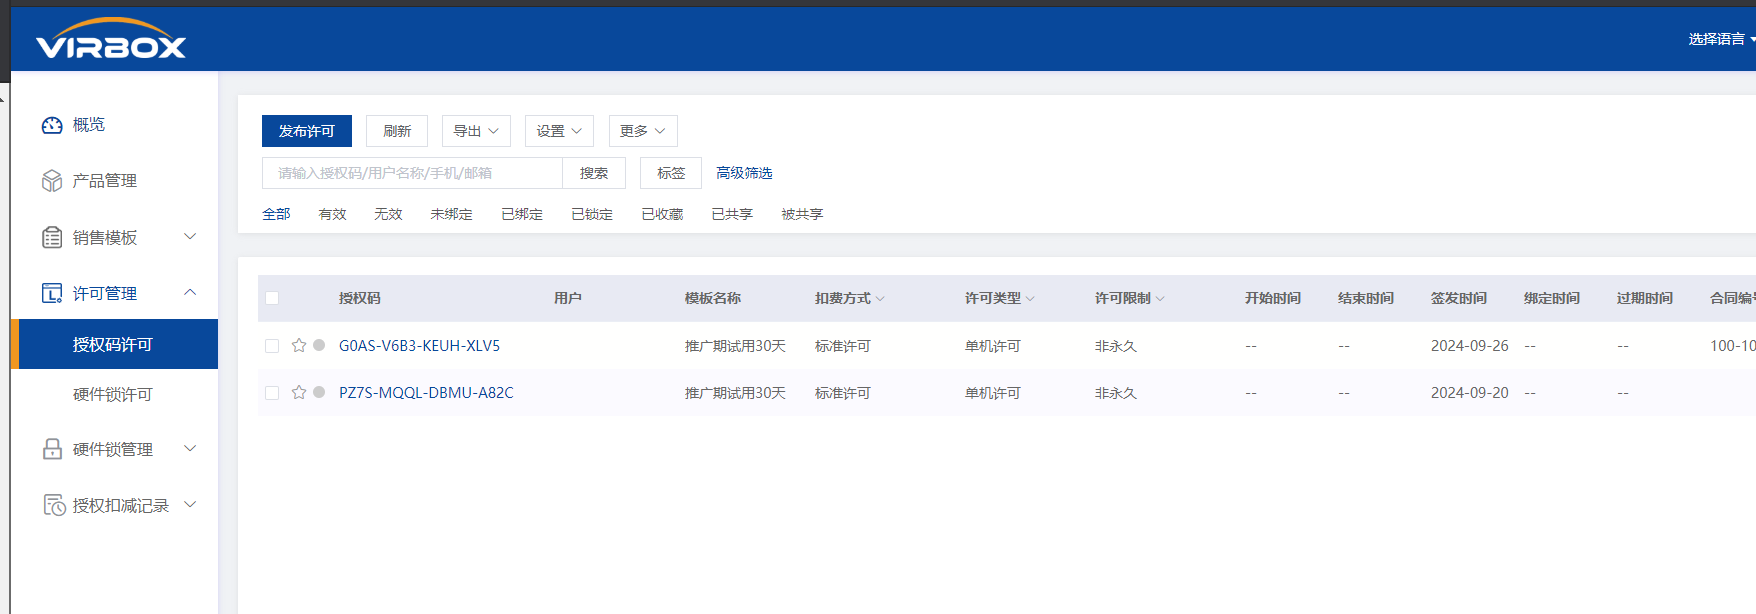Screen dimensions: 1756x614
Task: Click the 2024-09-26 issue date cell
Action: 1470,346
